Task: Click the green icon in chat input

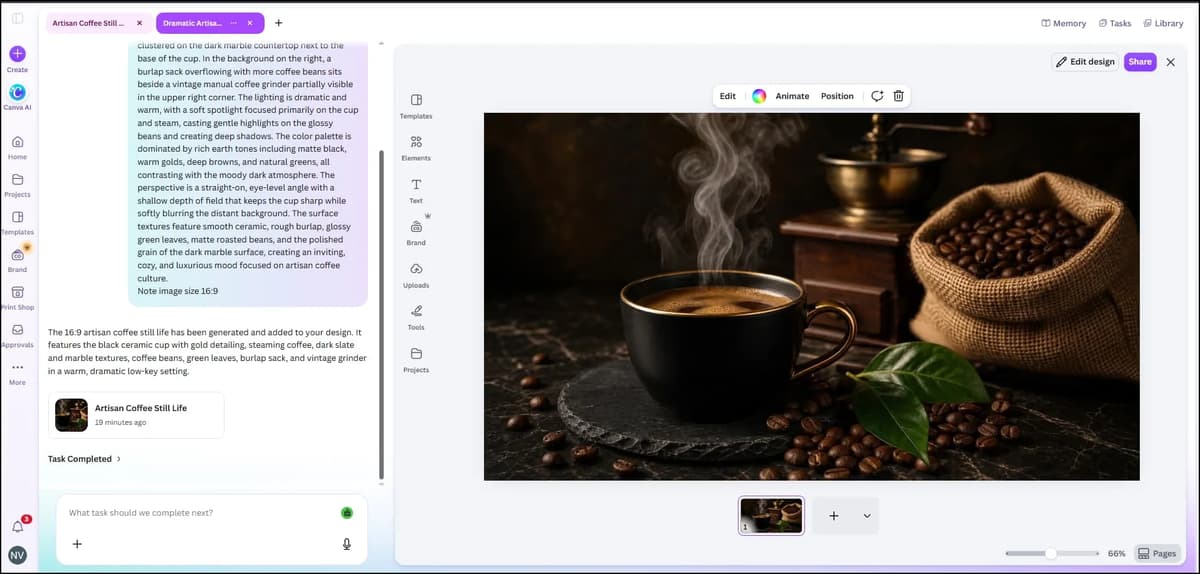Action: [347, 513]
